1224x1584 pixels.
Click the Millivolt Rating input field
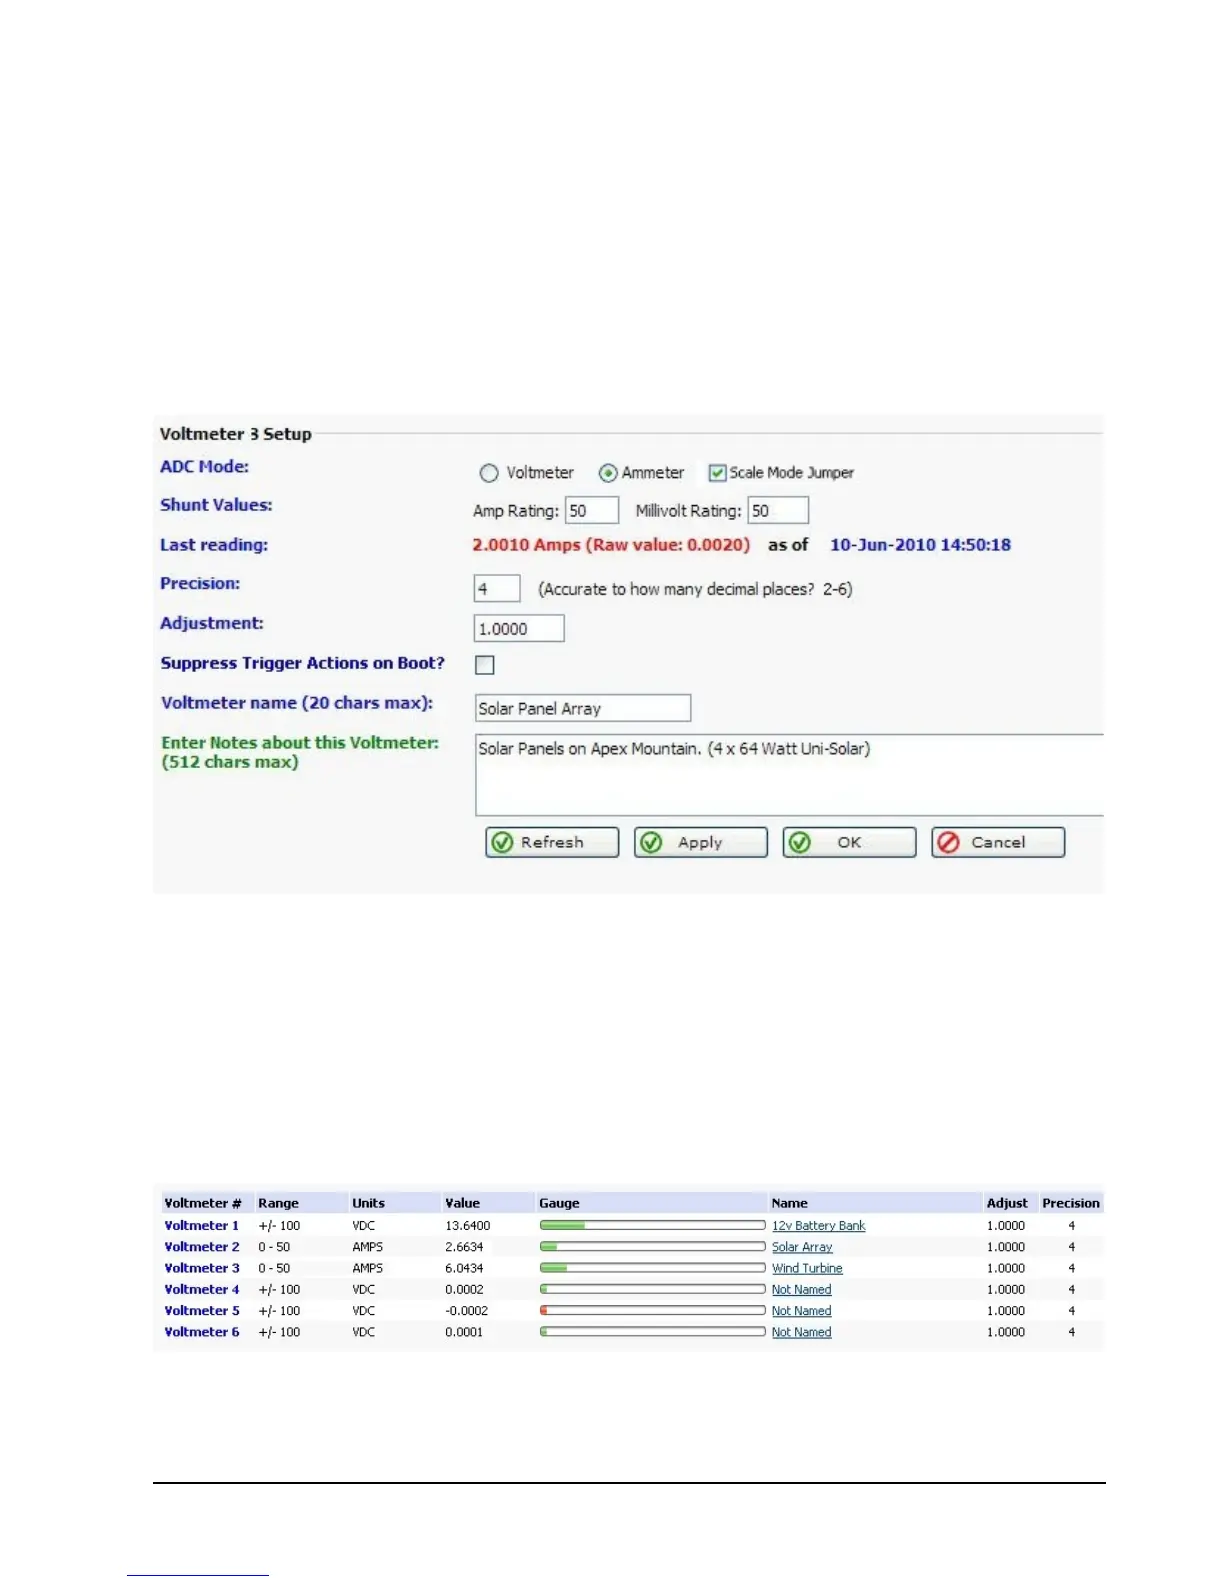click(x=778, y=511)
